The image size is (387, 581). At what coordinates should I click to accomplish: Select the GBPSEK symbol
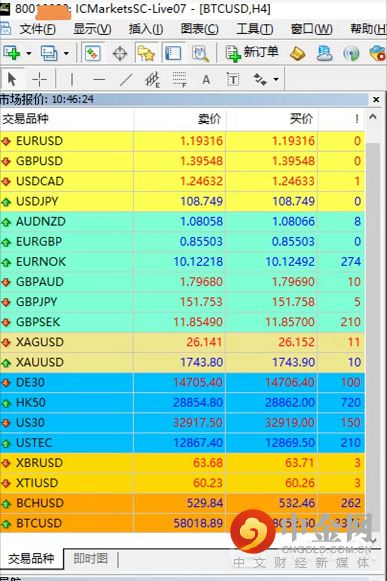38,322
